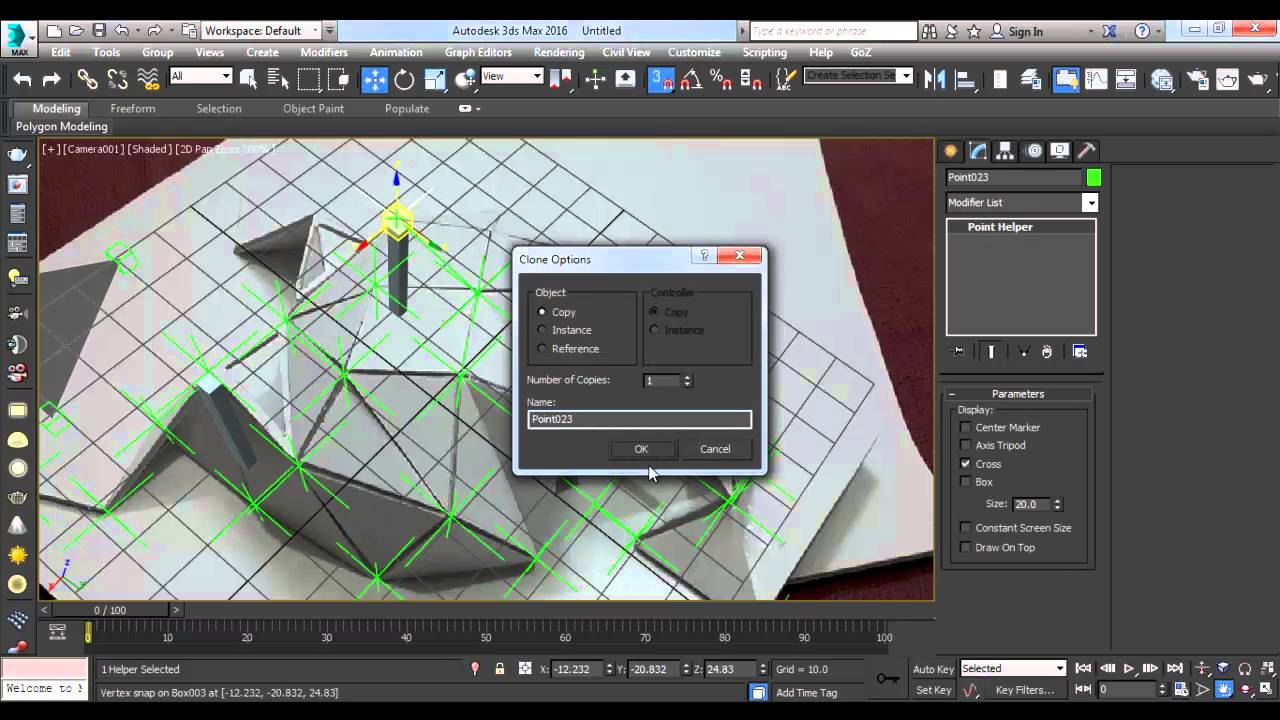The height and width of the screenshot is (720, 1280).
Task: Click the Set Keys large key icon
Action: point(887,679)
